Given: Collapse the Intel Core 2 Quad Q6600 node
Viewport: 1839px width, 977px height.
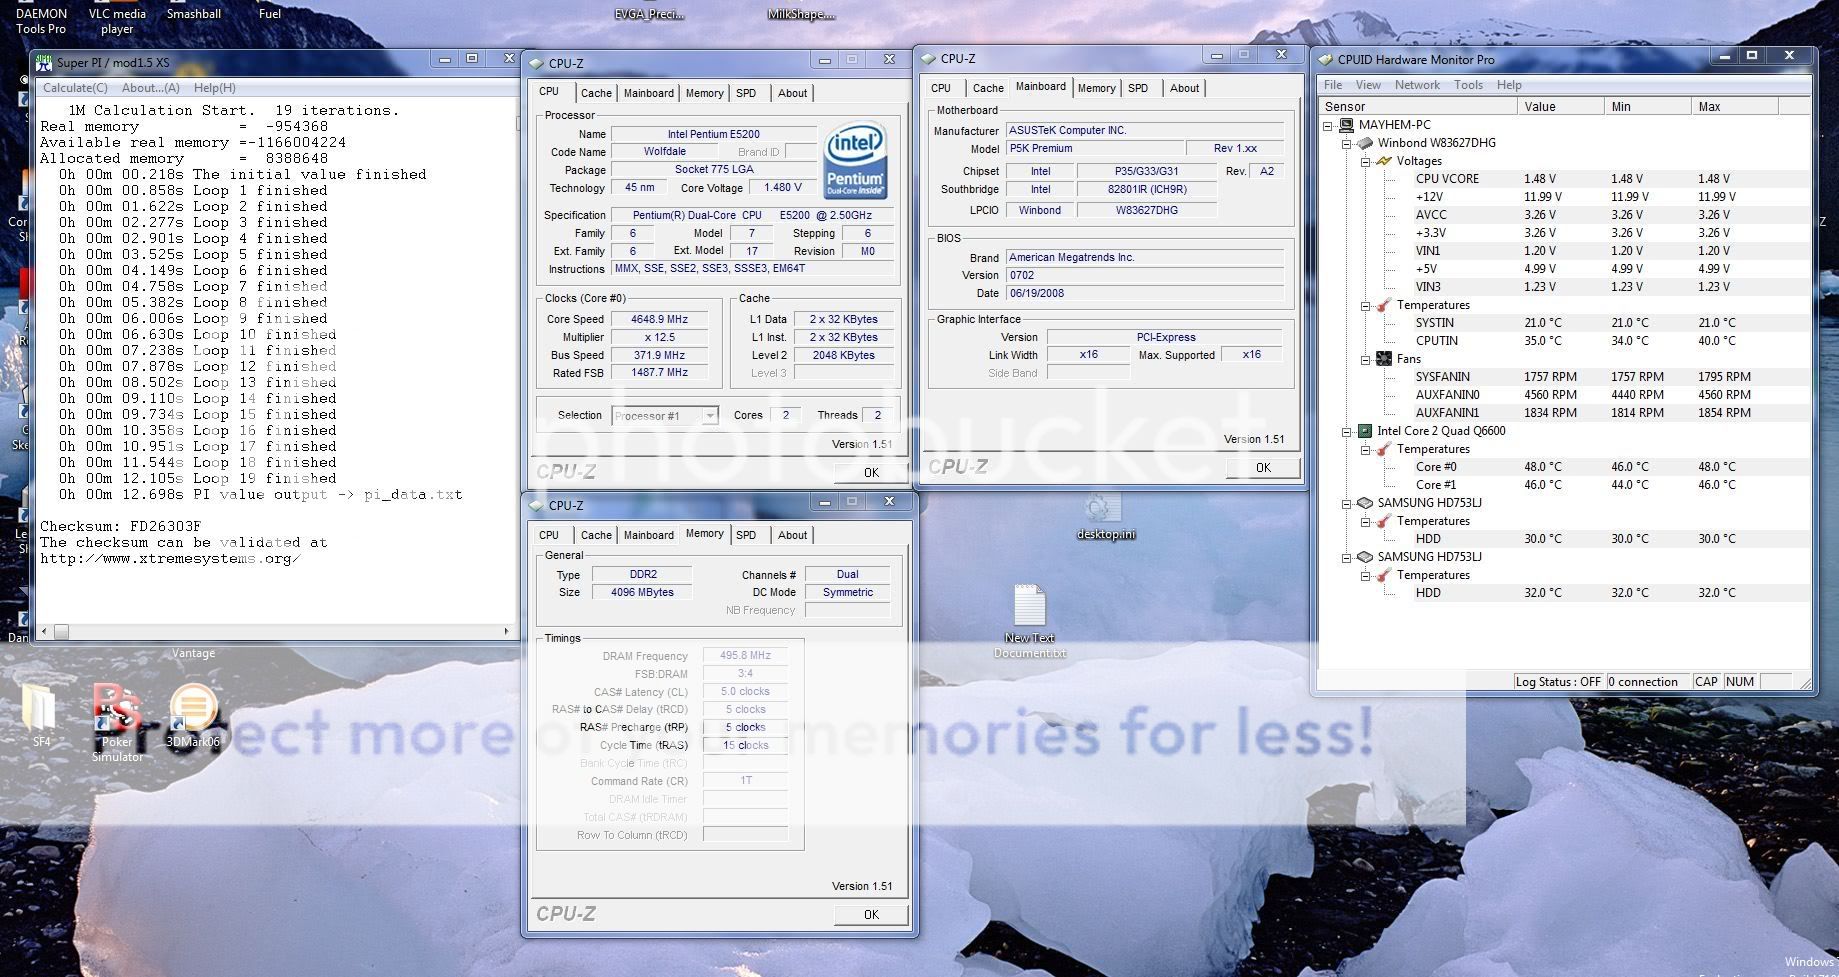Looking at the screenshot, I should point(1347,431).
